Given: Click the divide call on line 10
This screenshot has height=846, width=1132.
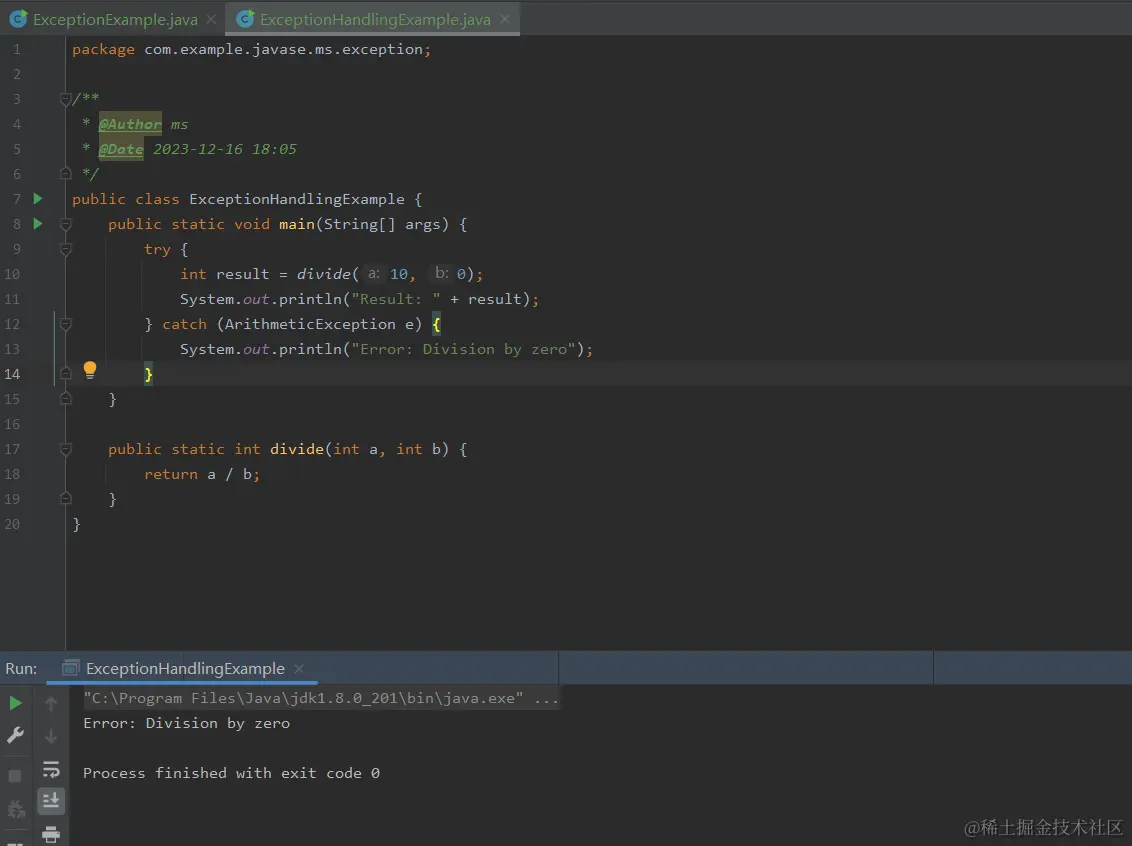Looking at the screenshot, I should (323, 274).
